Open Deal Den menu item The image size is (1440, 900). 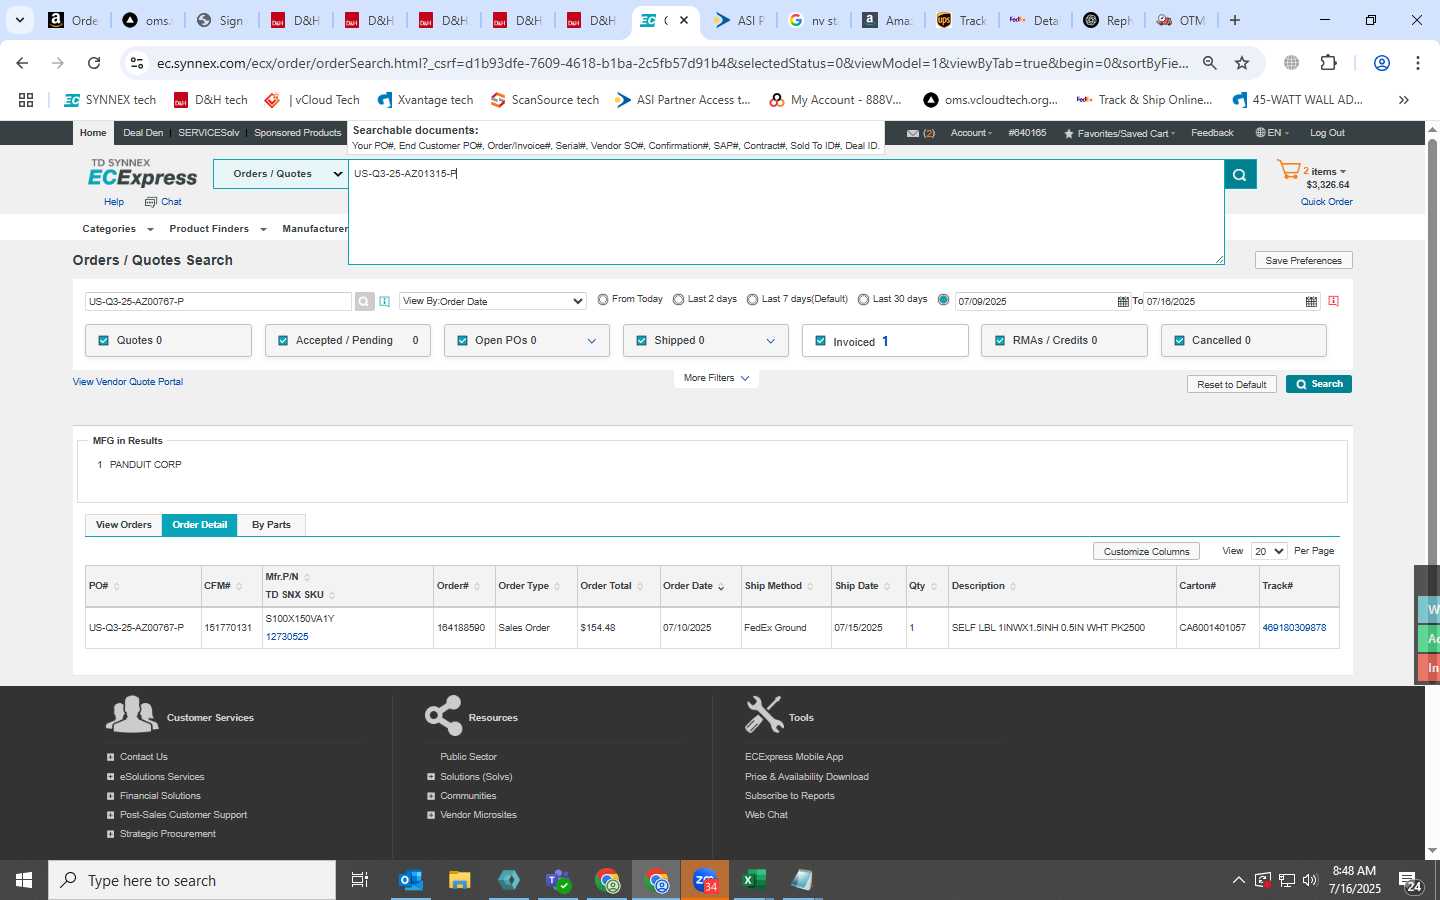[x=143, y=133]
